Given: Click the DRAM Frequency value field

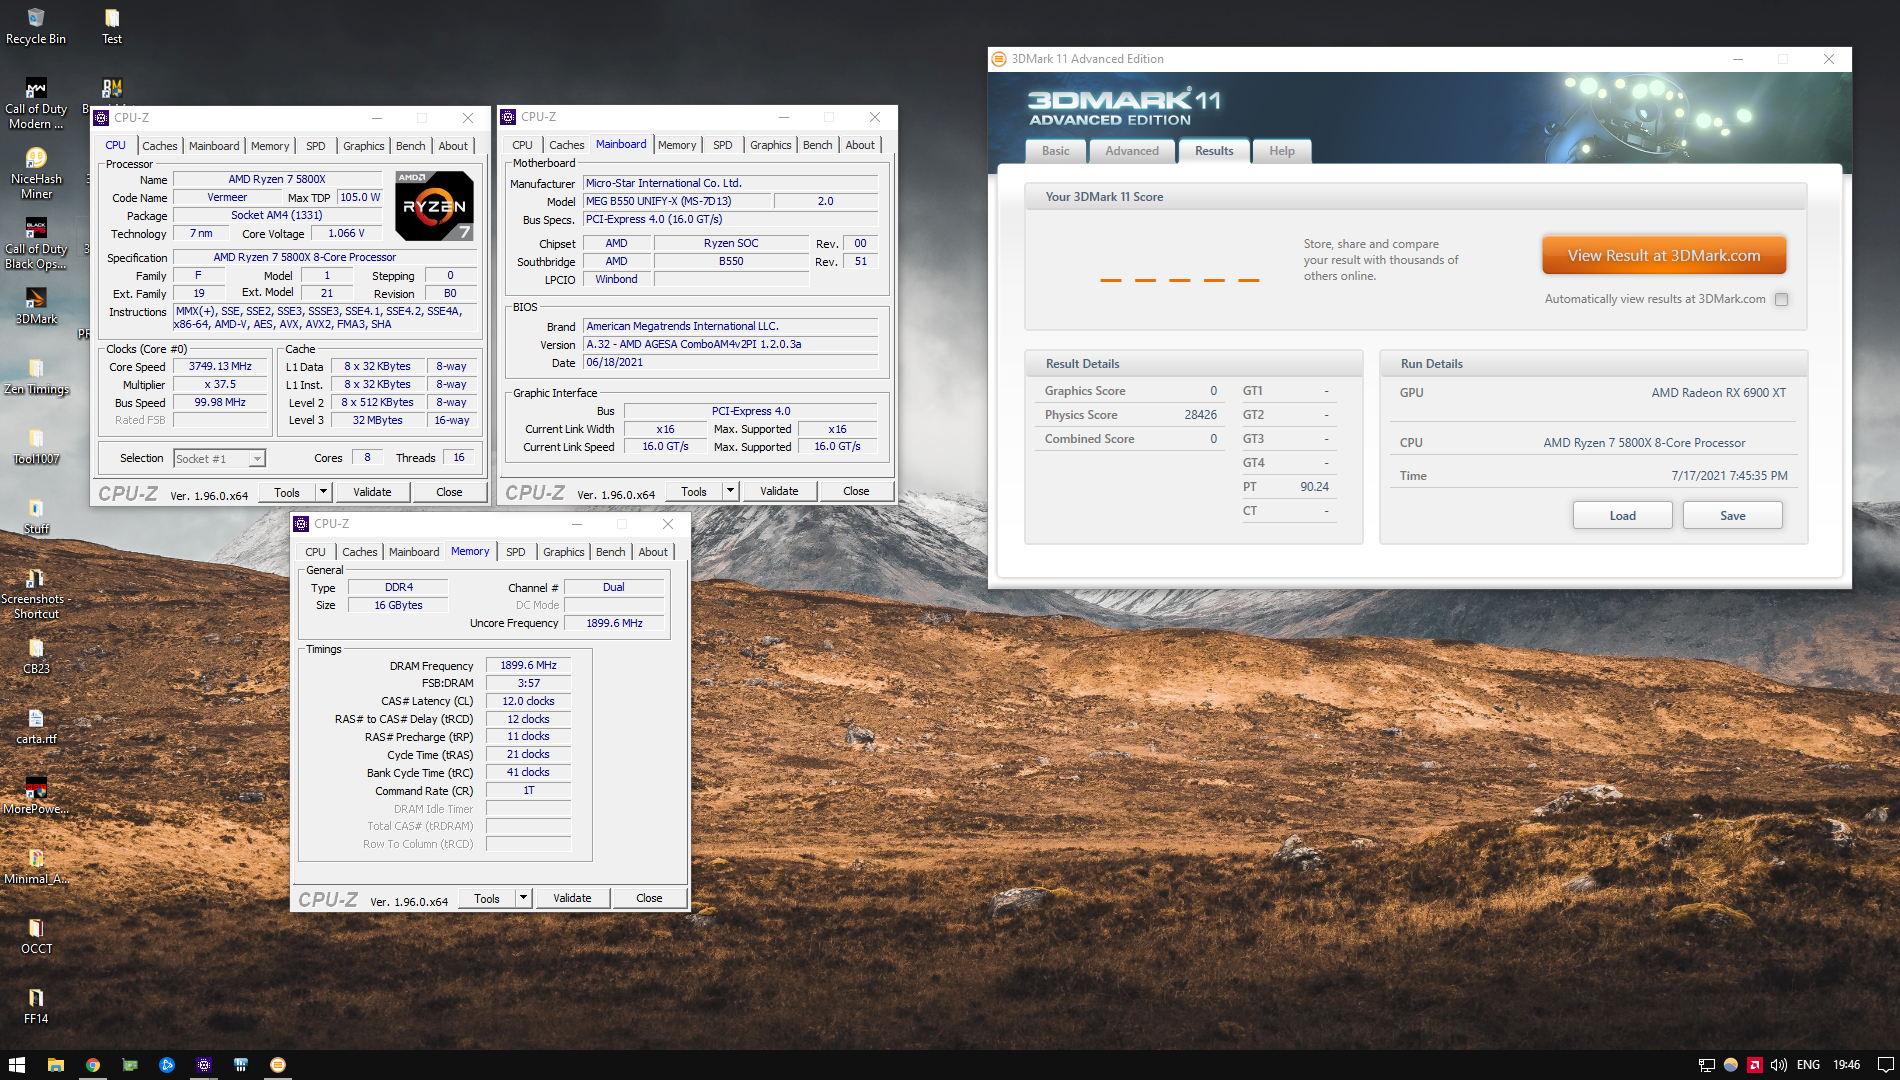Looking at the screenshot, I should click(528, 665).
